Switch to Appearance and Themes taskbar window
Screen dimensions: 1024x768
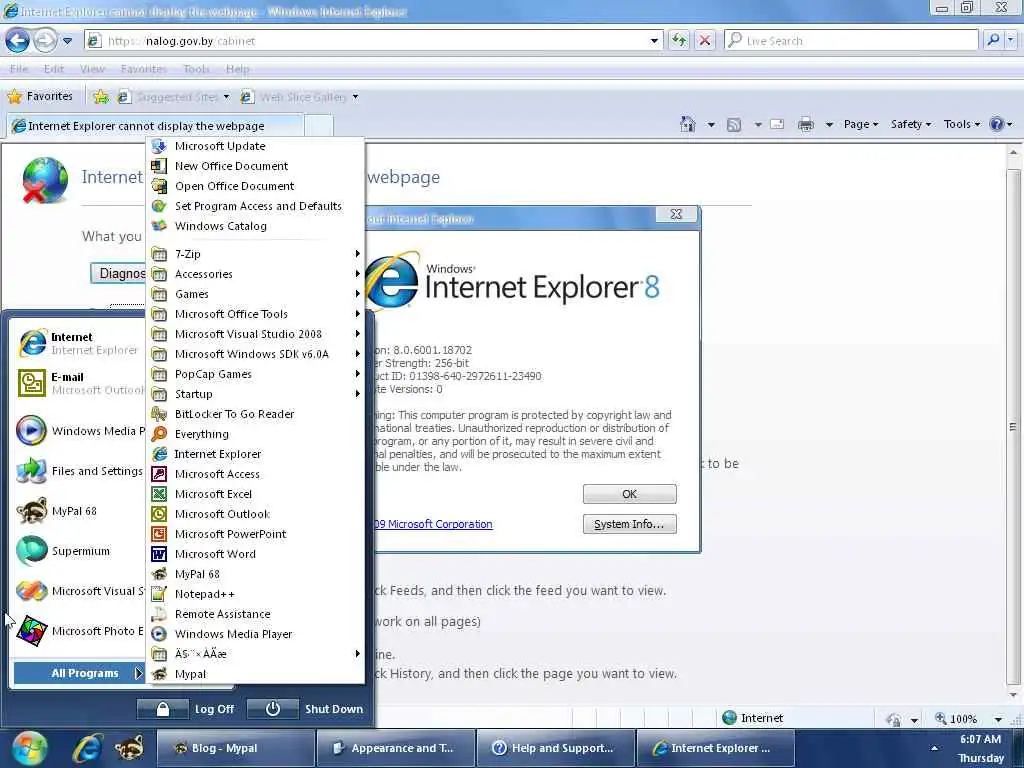(x=396, y=748)
